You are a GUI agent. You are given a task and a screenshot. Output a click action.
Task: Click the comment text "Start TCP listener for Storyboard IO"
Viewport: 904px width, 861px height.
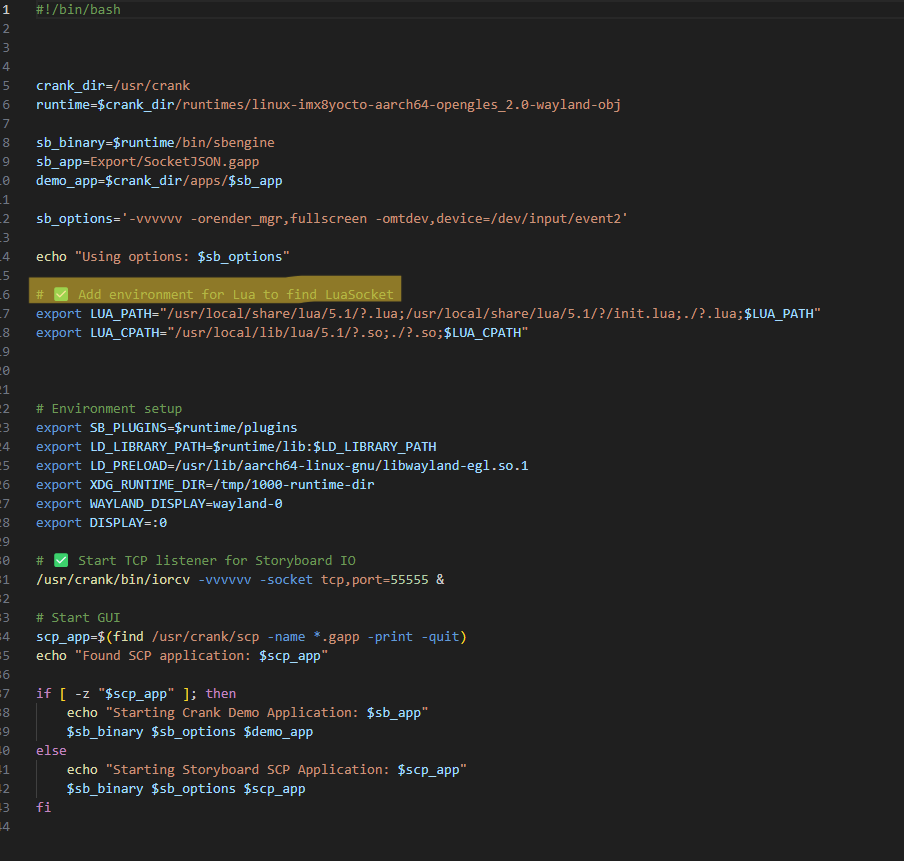(217, 561)
